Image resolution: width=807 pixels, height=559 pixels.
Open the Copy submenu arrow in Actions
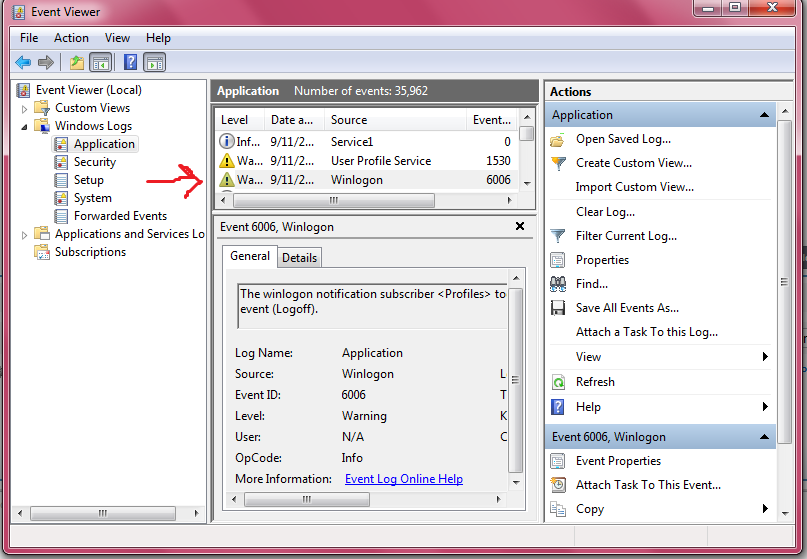coord(765,509)
